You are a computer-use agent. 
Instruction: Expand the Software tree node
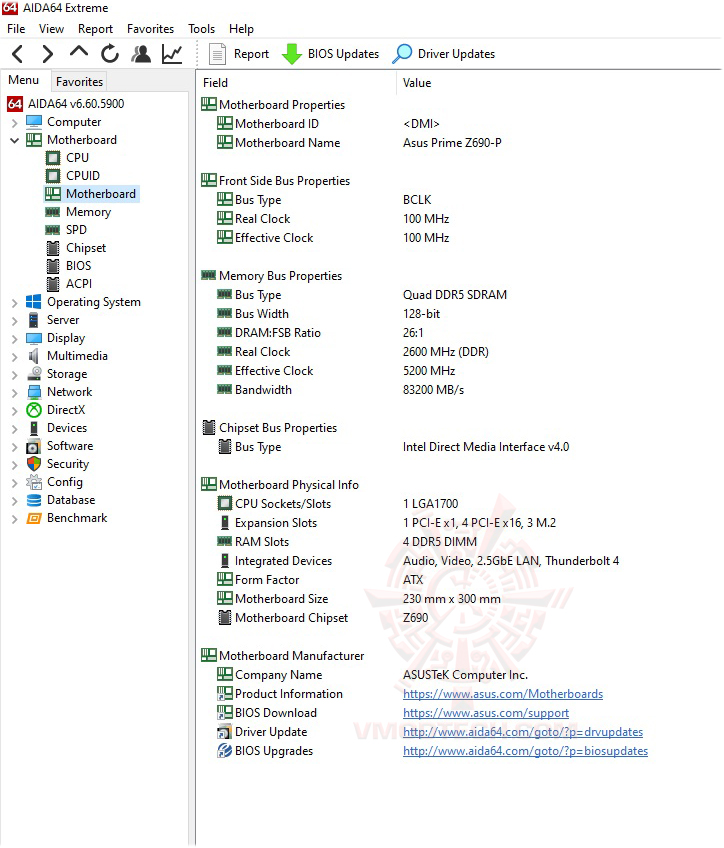click(x=15, y=447)
